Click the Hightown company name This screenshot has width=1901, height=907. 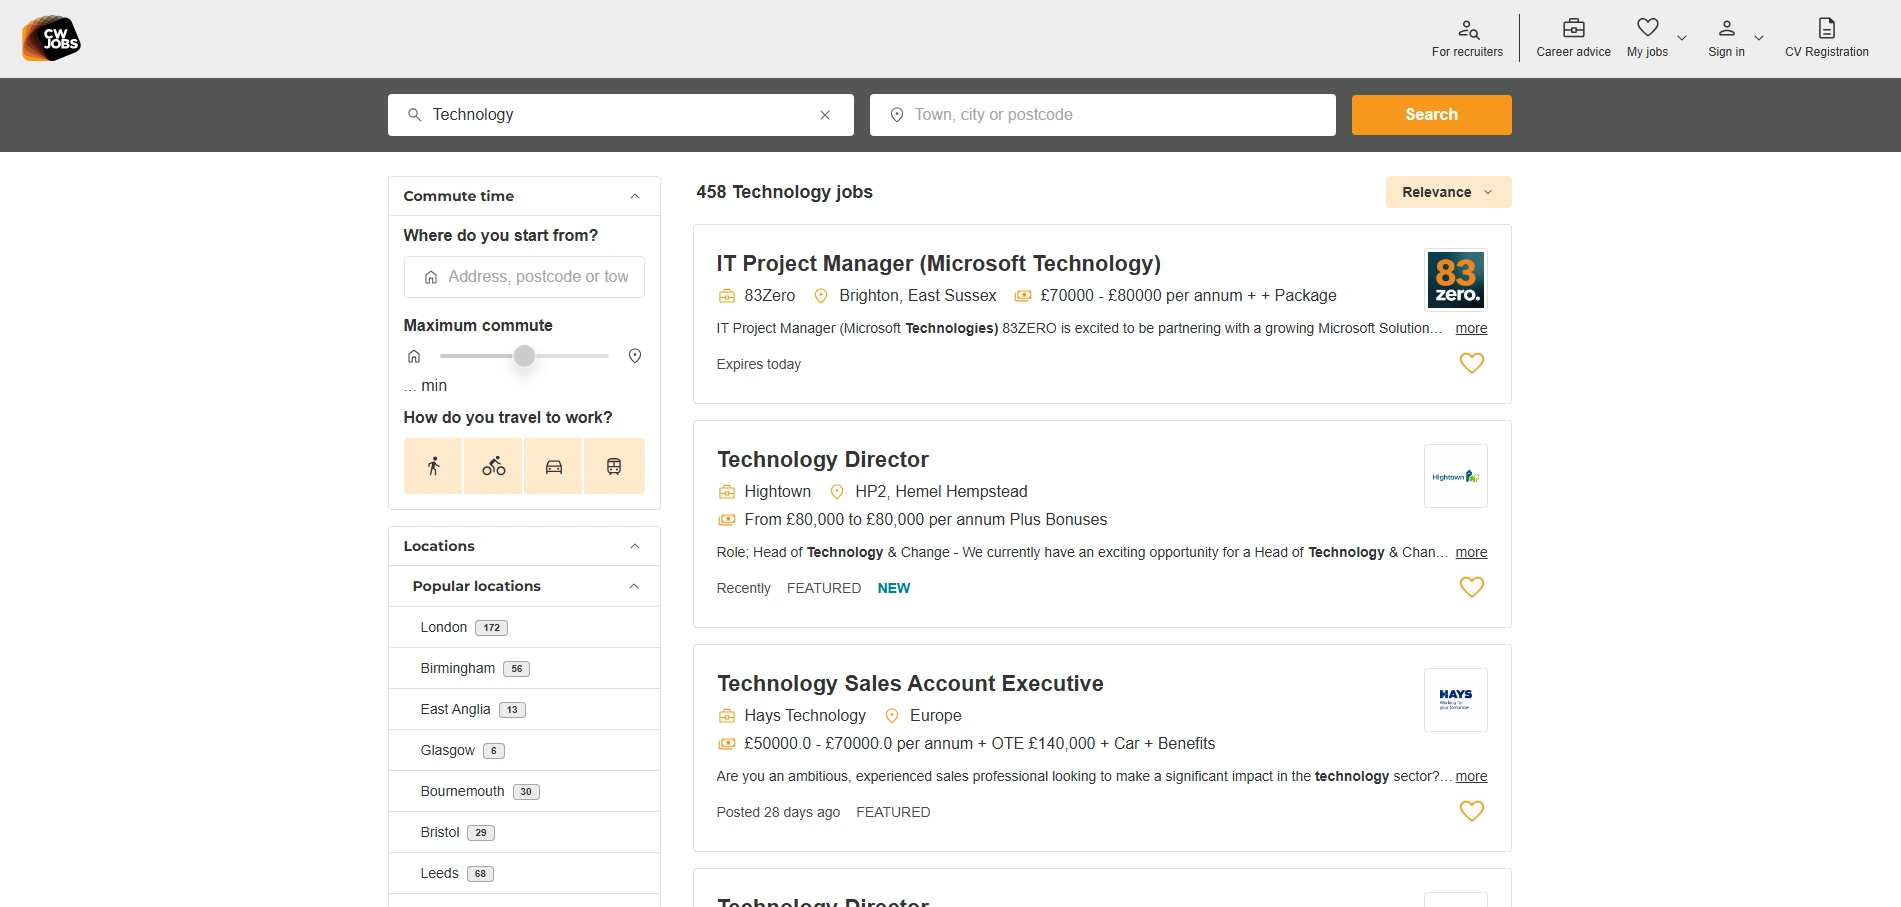[778, 492]
